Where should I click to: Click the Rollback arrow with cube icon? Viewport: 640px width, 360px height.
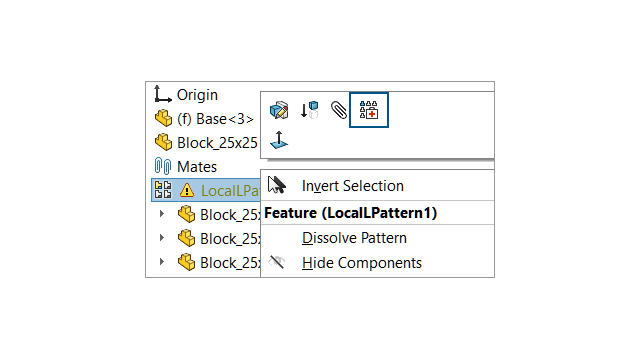pyautogui.click(x=309, y=110)
